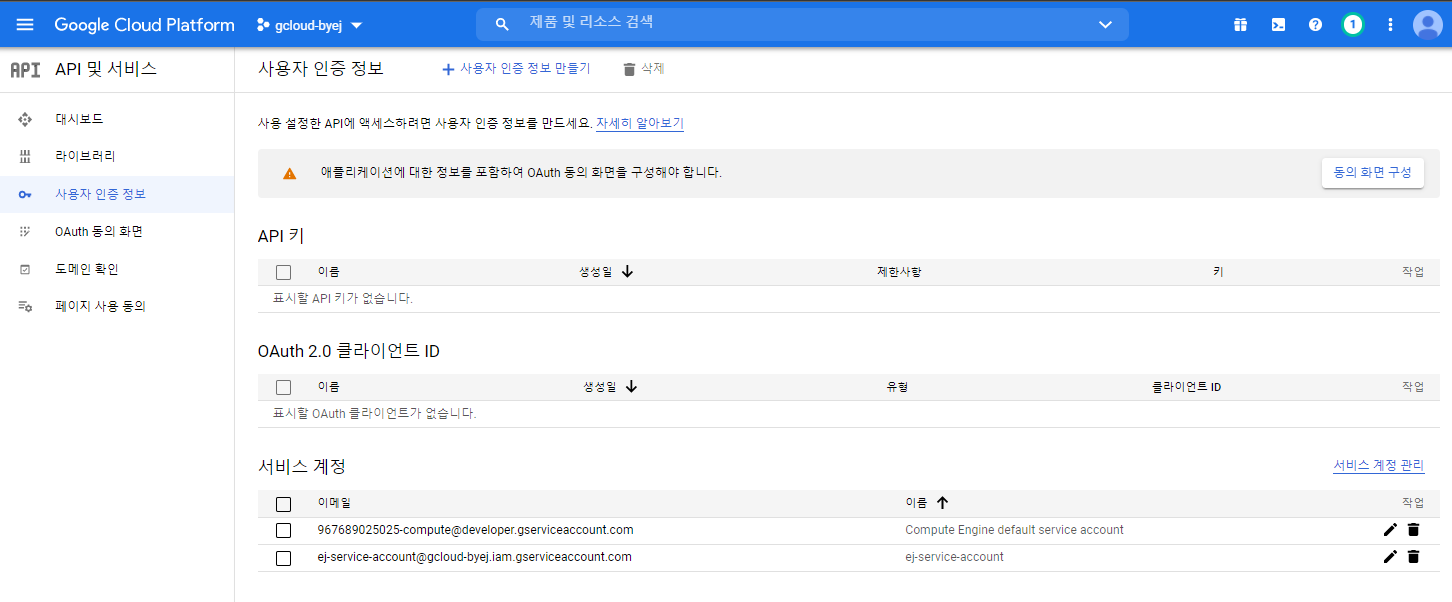Click the Google Cloud Platform logo text

pos(145,25)
